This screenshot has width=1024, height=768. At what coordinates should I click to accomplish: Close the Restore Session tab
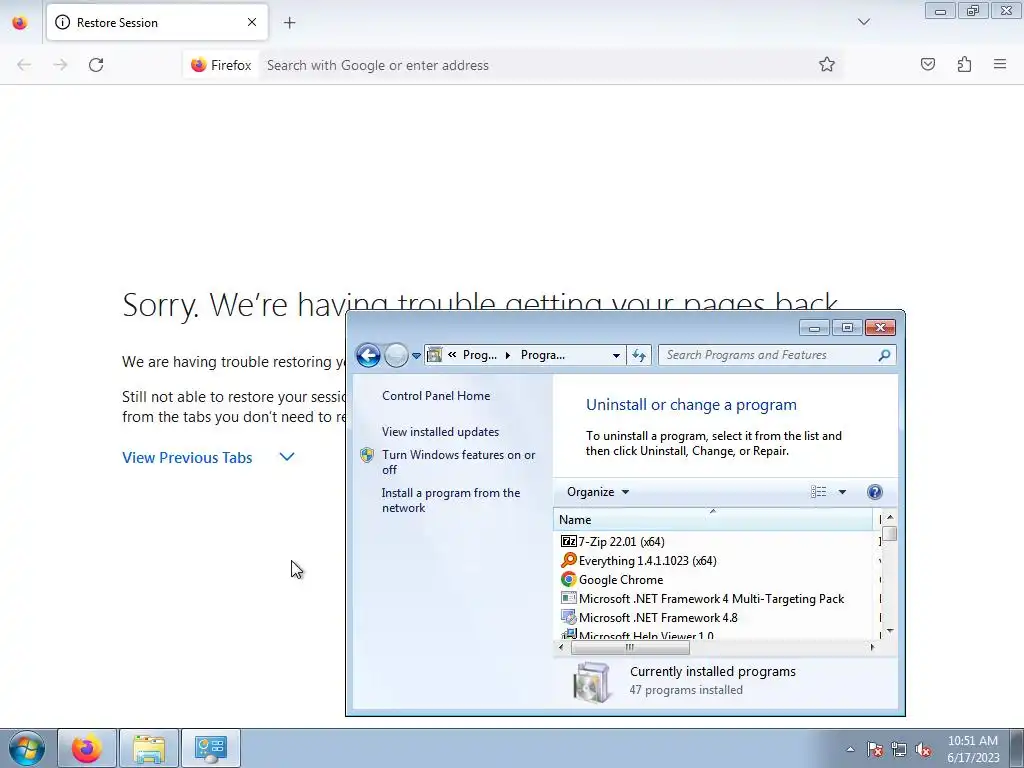252,22
